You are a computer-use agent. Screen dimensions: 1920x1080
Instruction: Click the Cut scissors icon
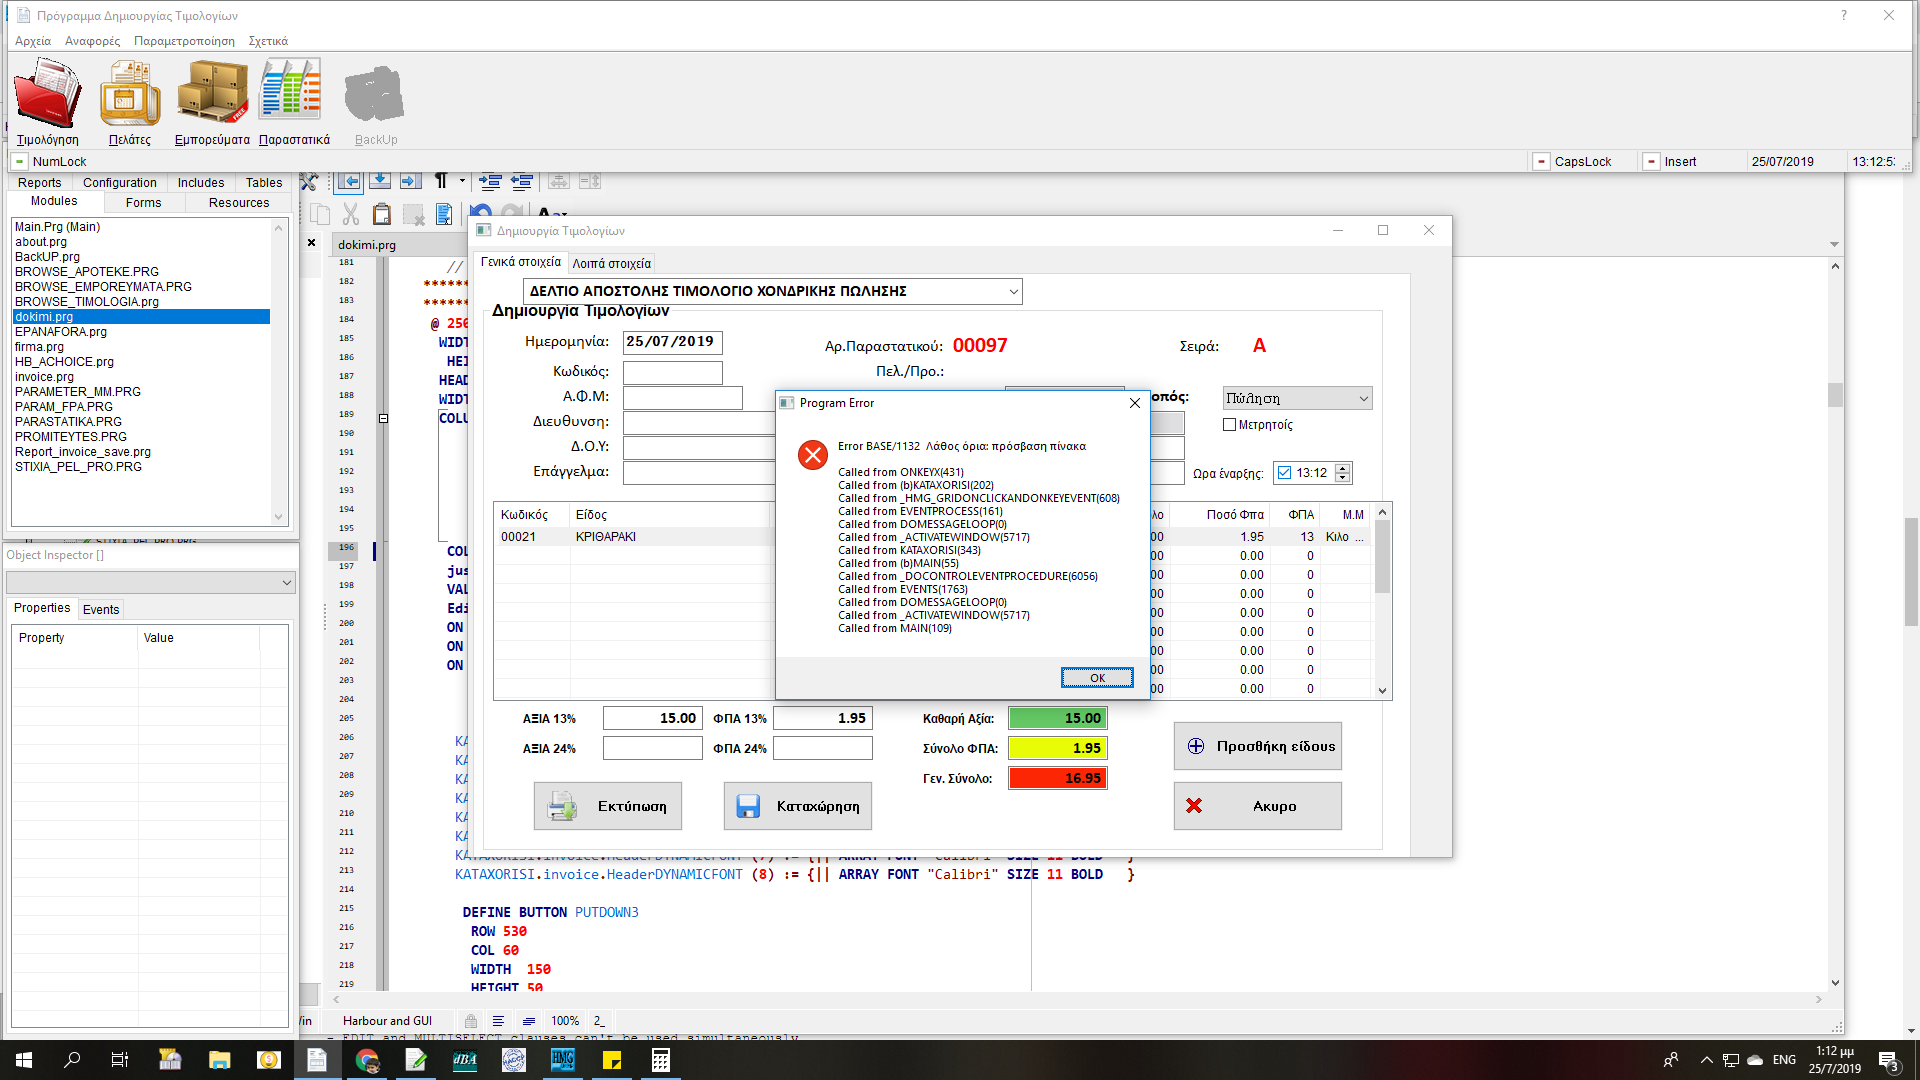pyautogui.click(x=350, y=214)
